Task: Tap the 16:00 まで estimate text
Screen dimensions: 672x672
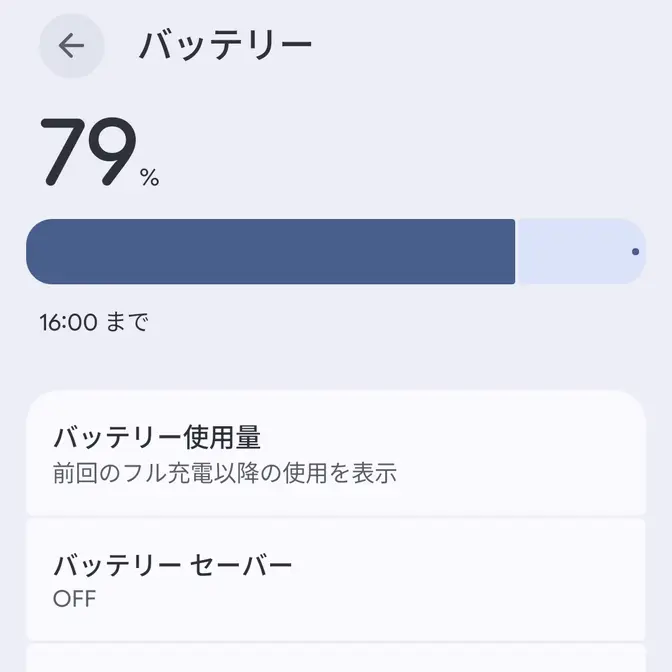Action: pos(93,322)
